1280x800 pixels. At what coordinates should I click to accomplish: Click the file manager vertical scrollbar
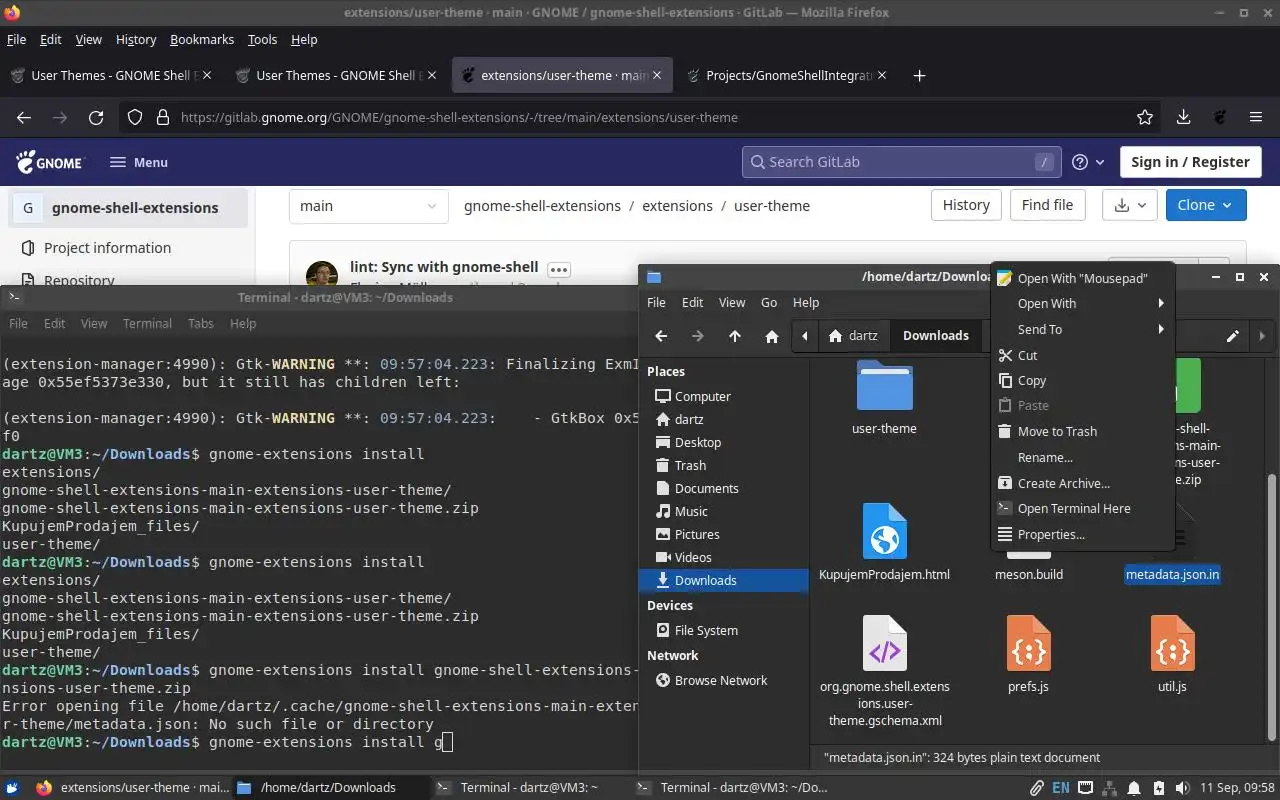tap(1272, 606)
